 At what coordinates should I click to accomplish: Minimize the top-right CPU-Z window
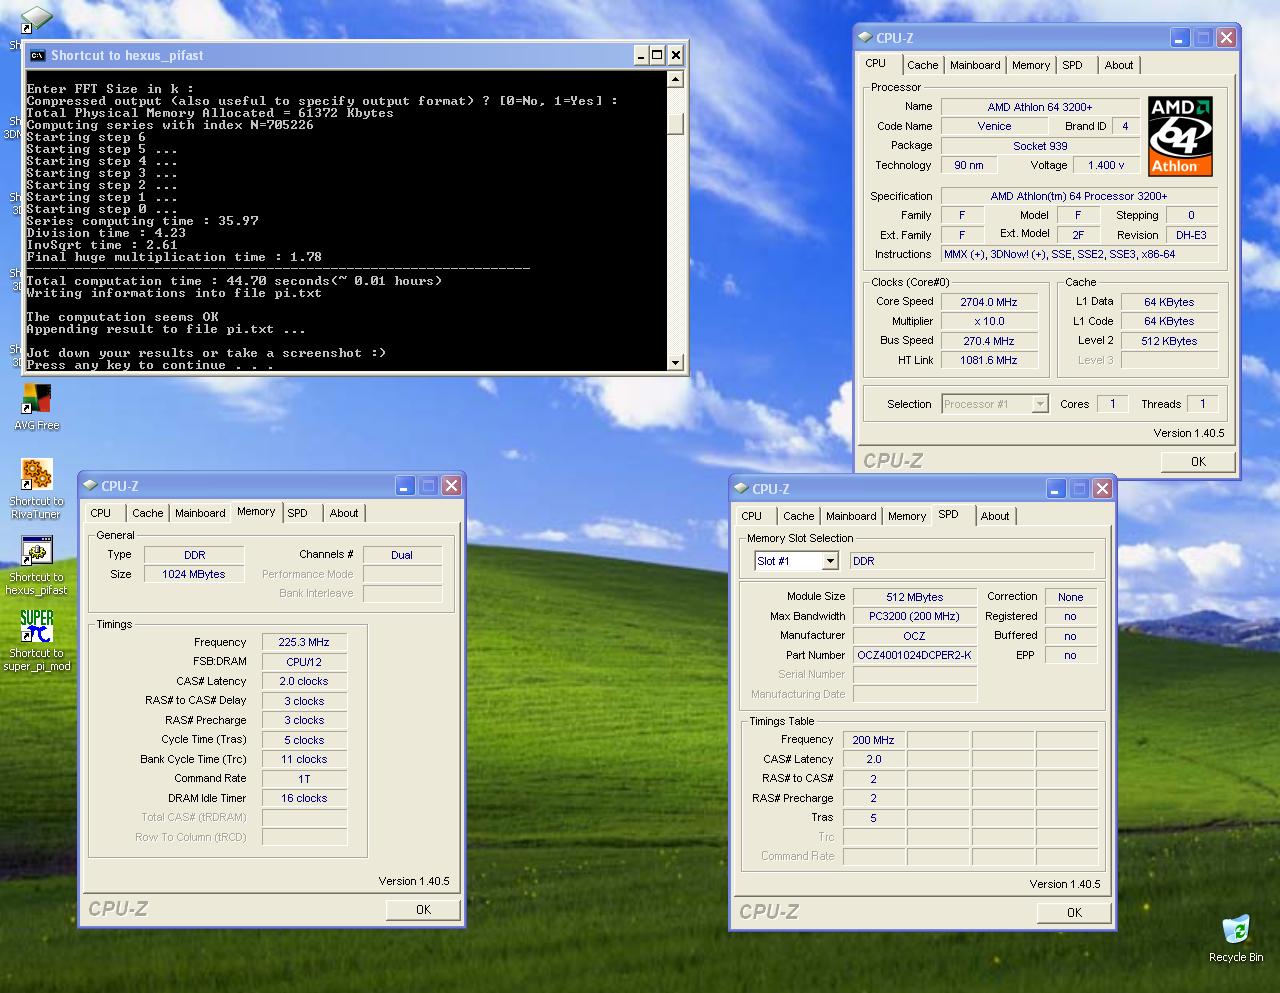pyautogui.click(x=1180, y=38)
